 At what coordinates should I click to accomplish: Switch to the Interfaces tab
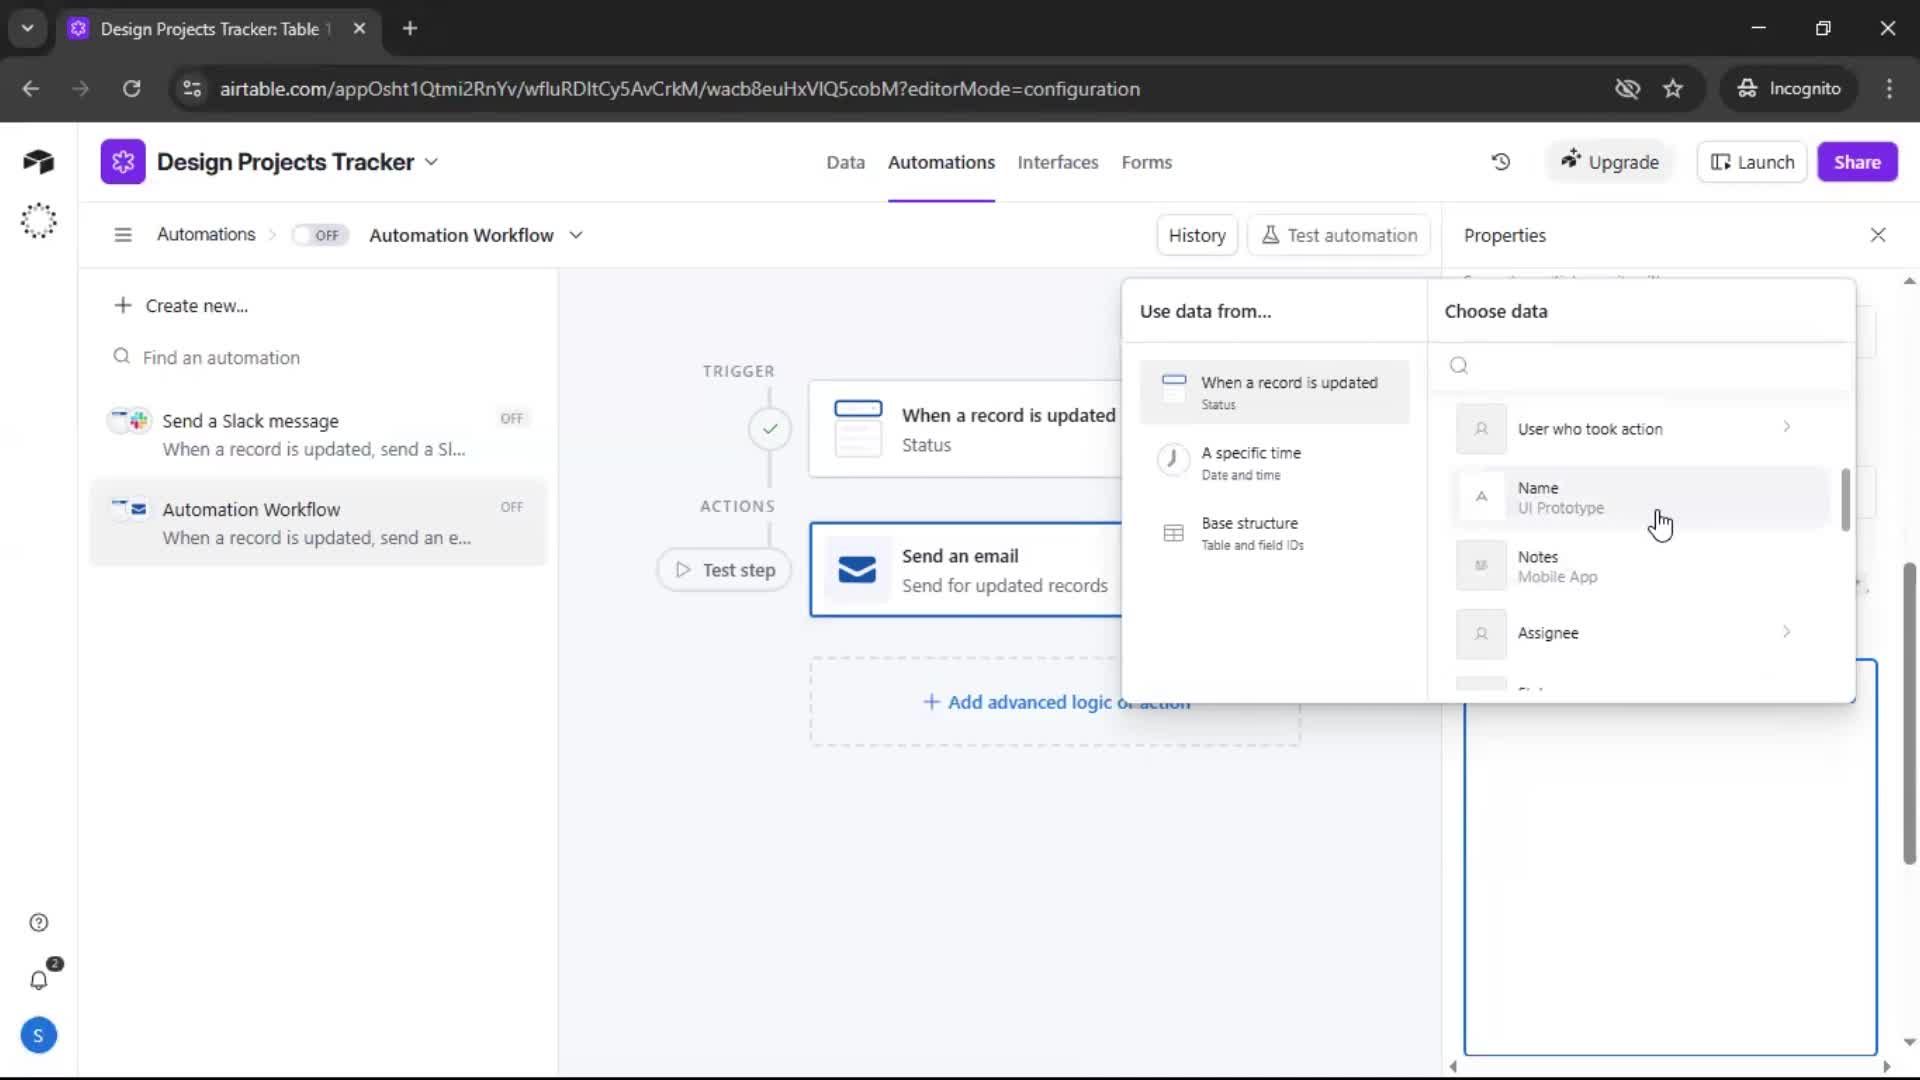(1057, 162)
